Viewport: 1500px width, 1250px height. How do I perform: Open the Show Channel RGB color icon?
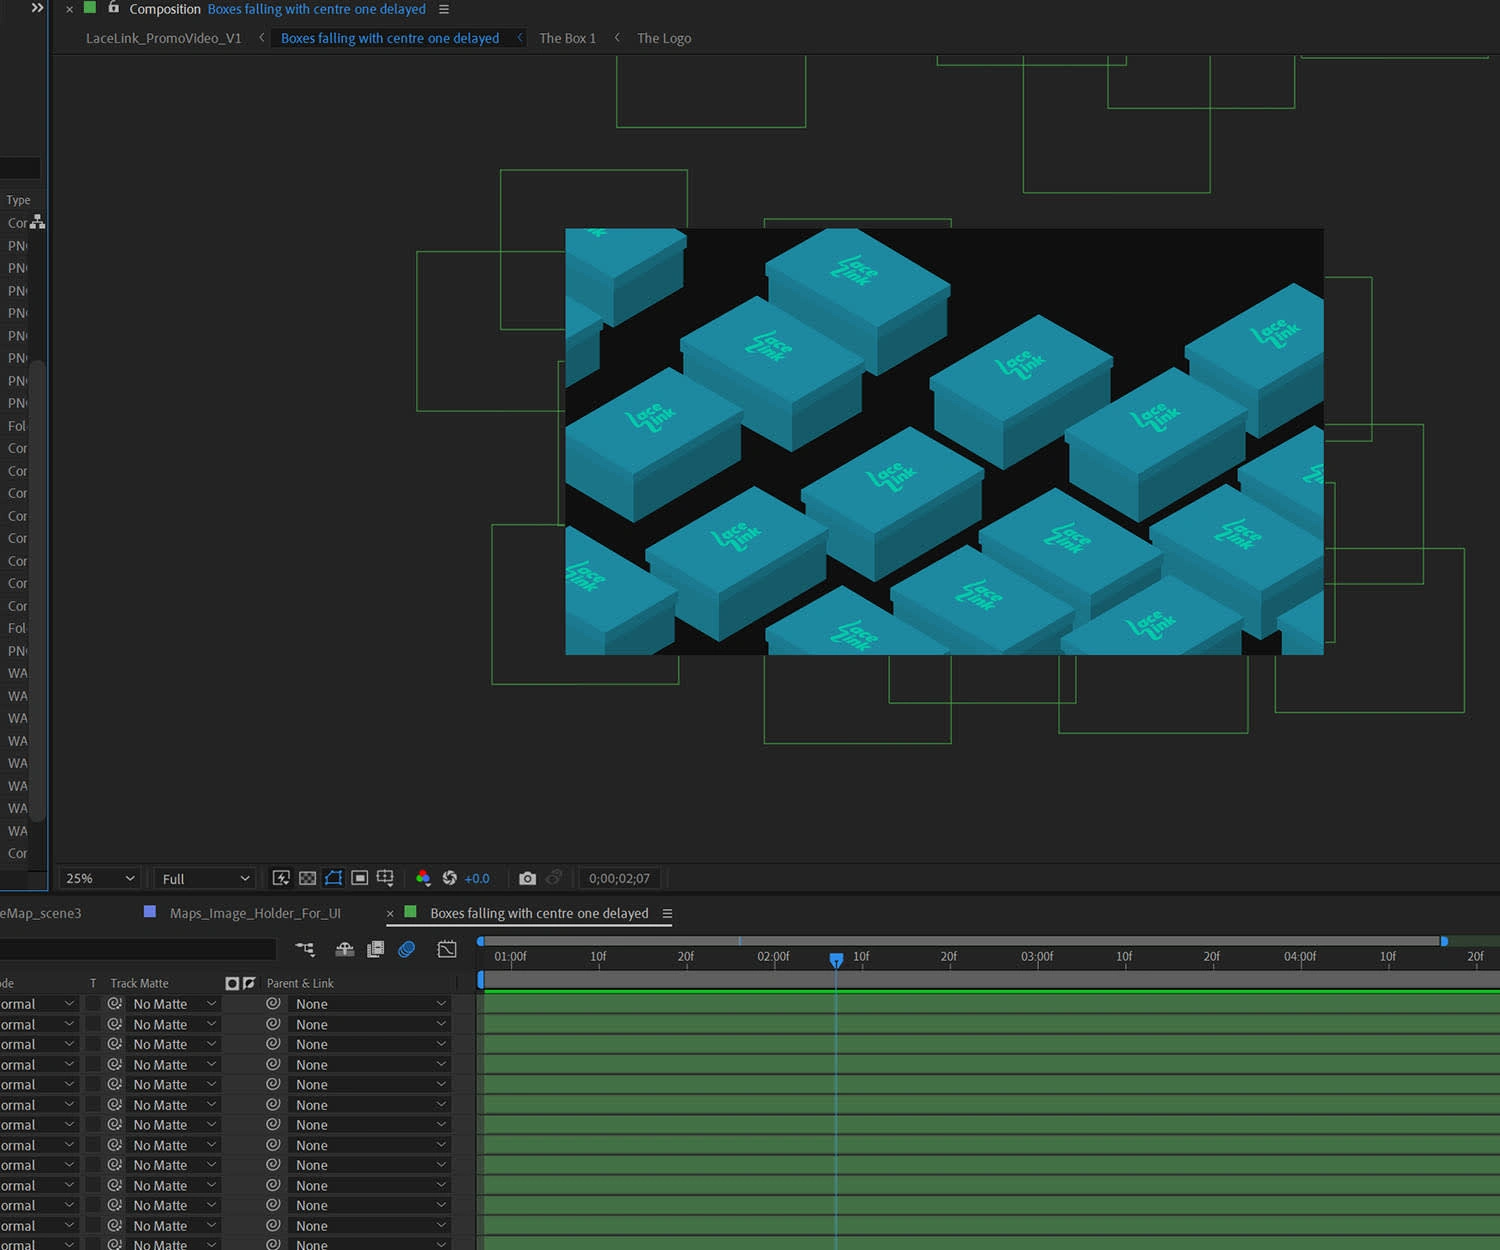pyautogui.click(x=423, y=878)
